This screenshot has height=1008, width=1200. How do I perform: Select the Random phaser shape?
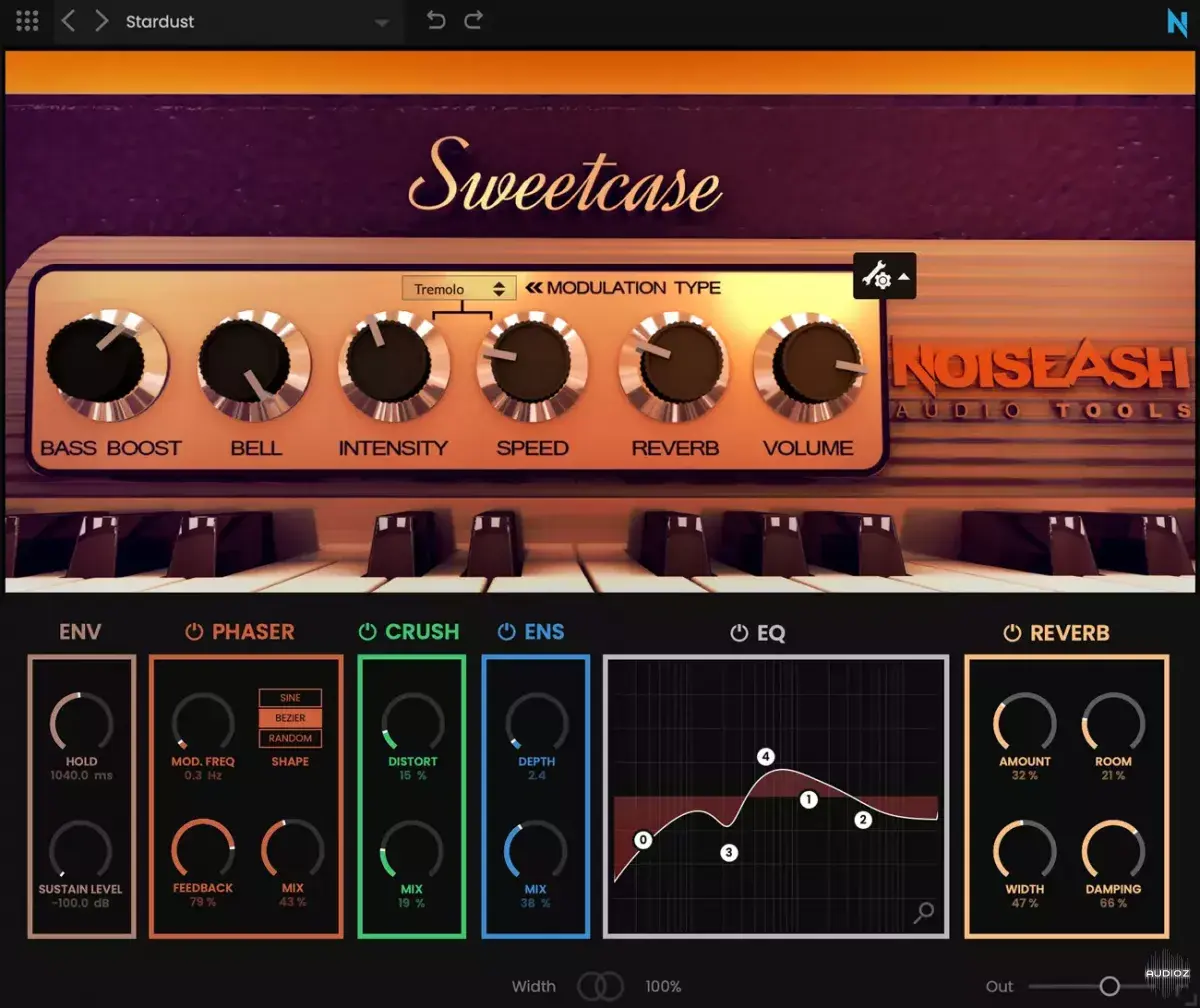tap(290, 738)
